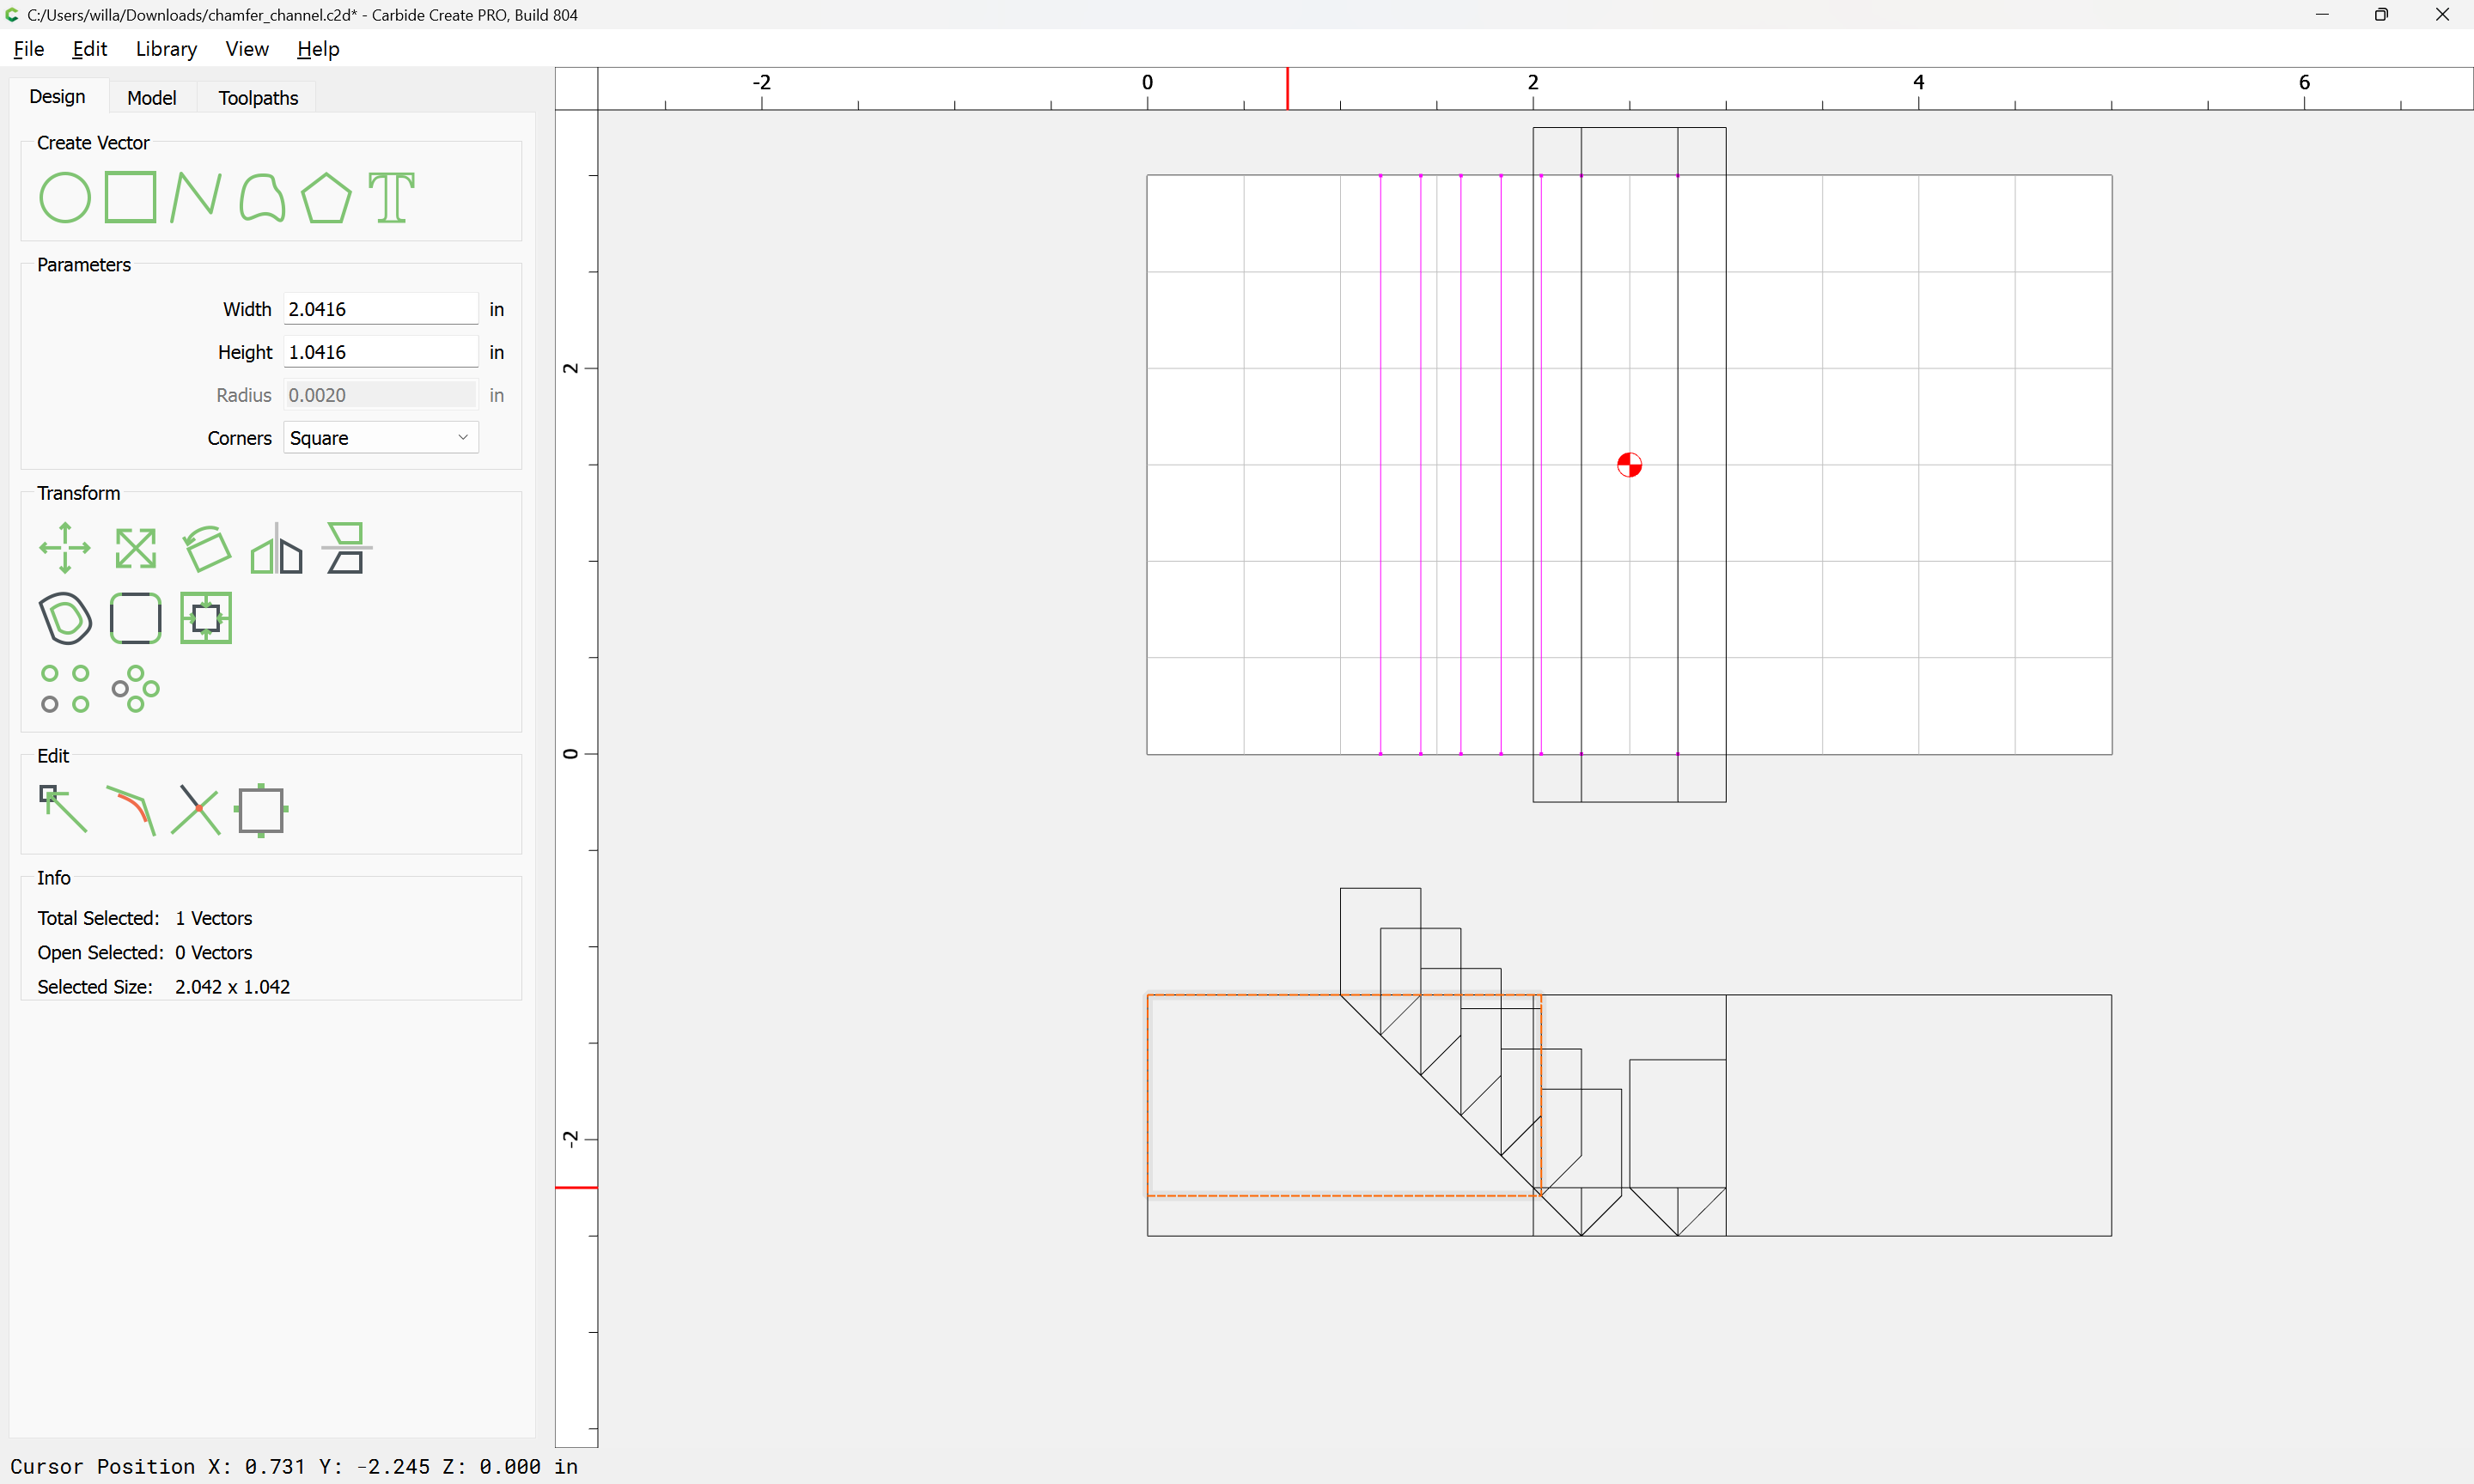The image size is (2474, 1484).
Task: Click the Rotate transform icon
Action: tap(206, 548)
